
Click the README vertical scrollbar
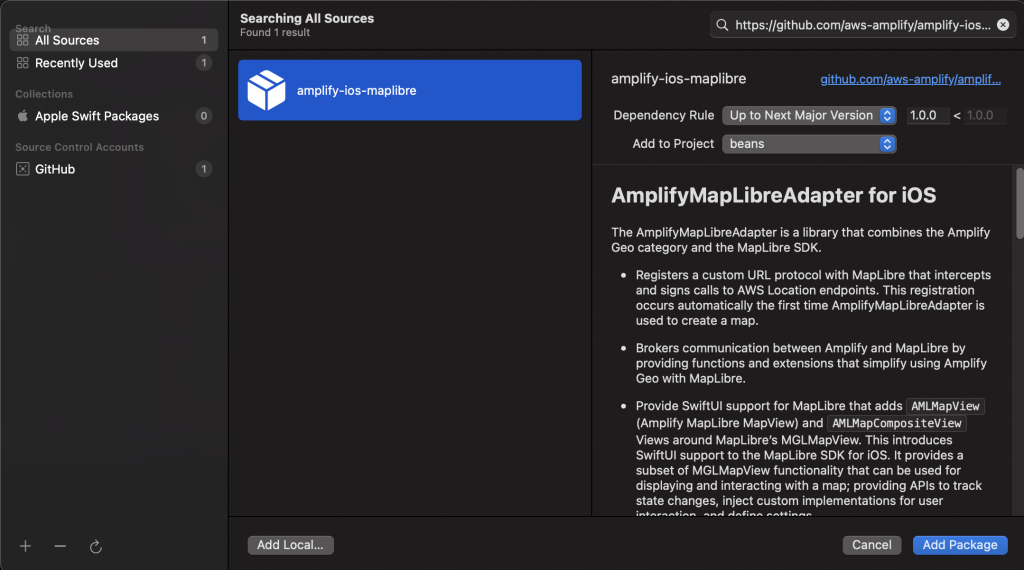point(1019,204)
